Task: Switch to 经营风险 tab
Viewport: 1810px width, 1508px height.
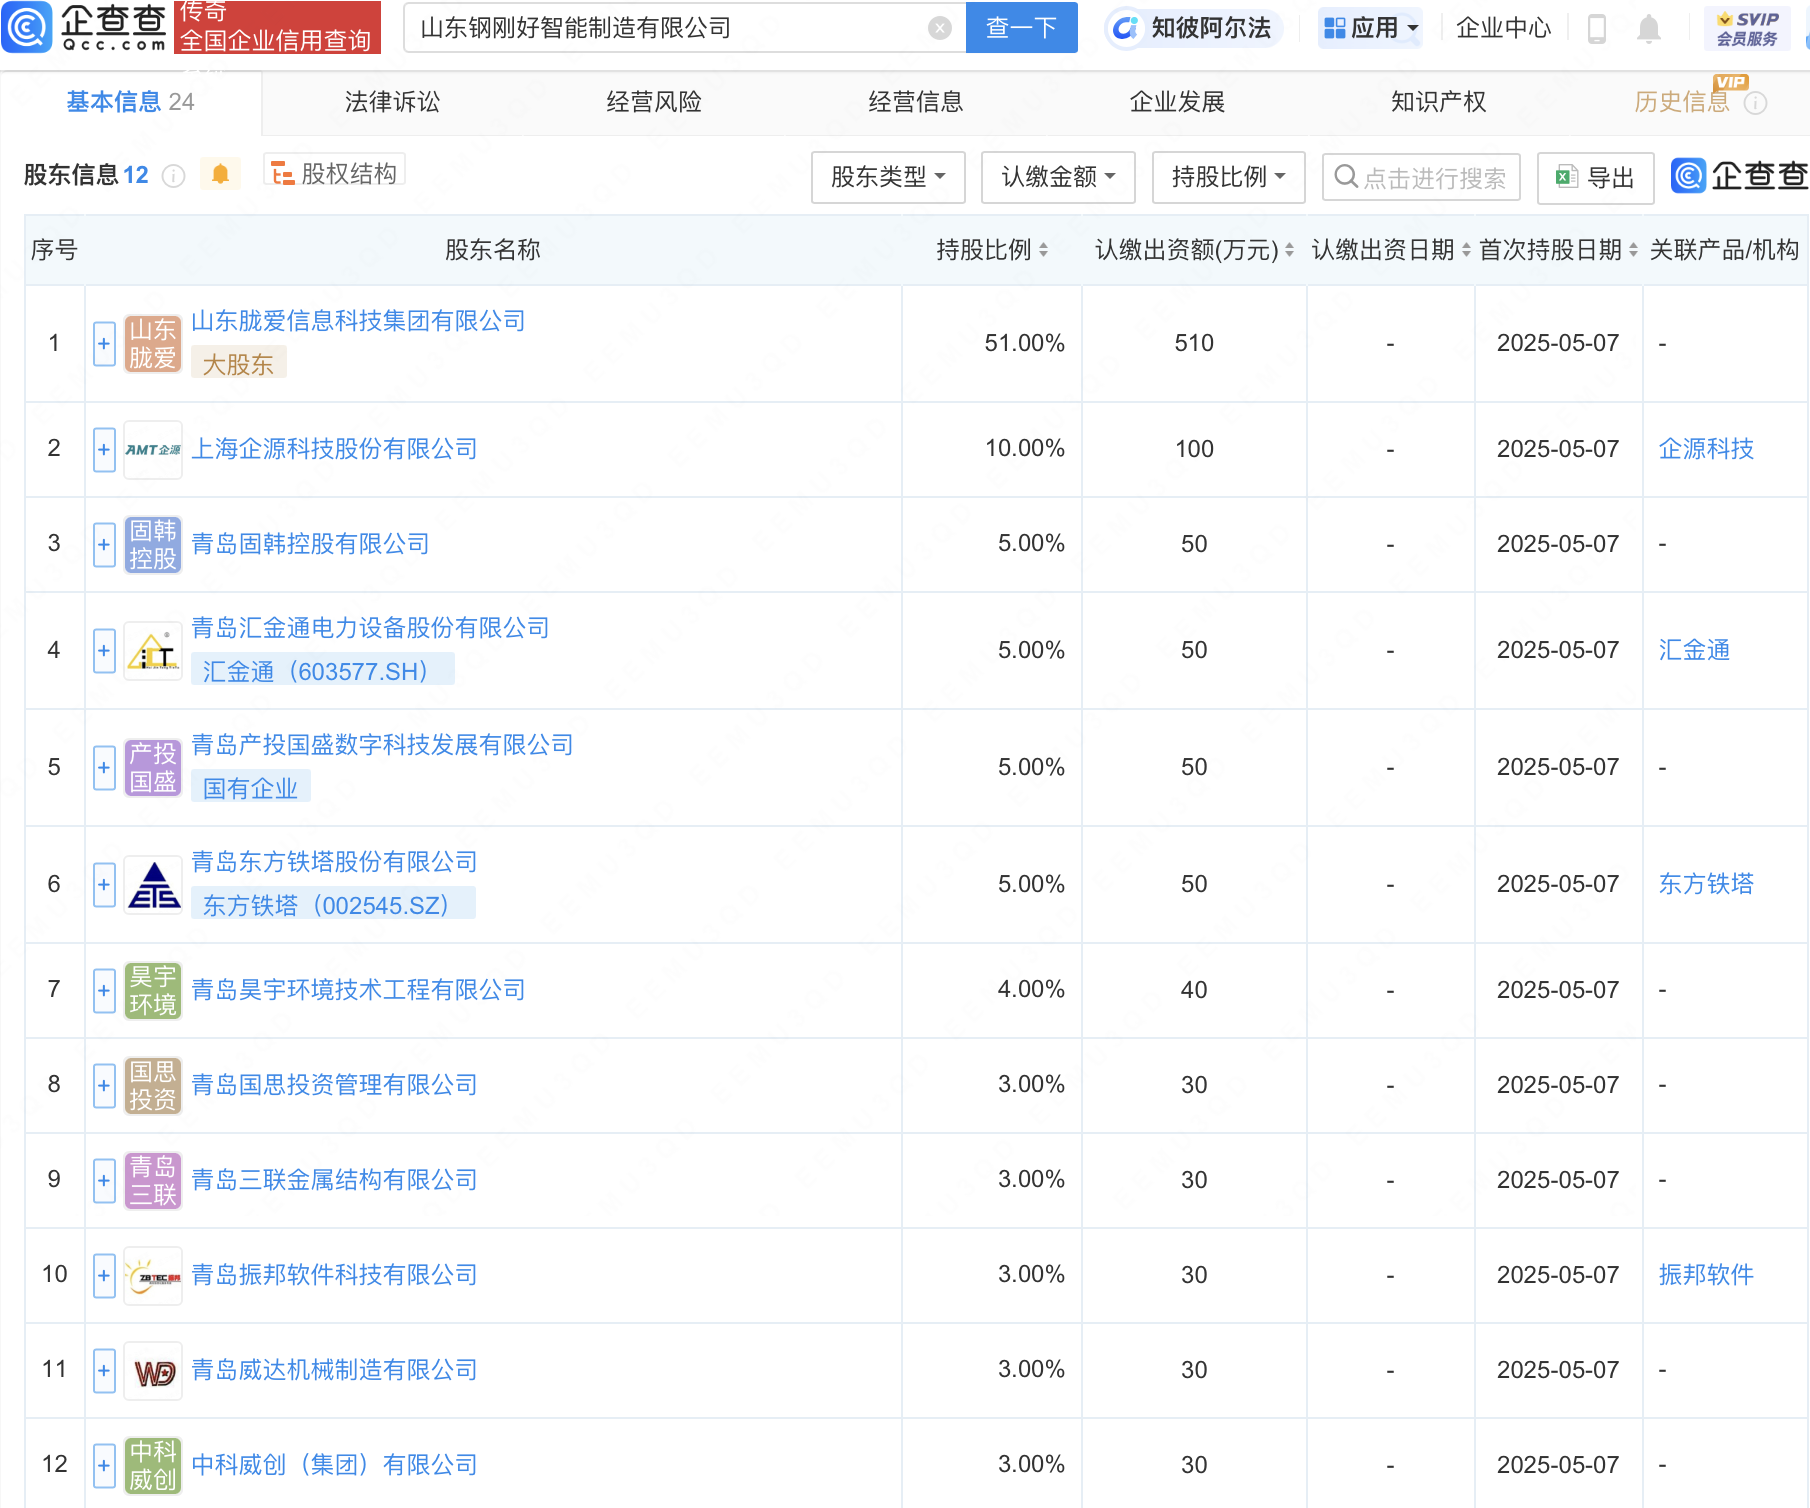Action: coord(654,102)
